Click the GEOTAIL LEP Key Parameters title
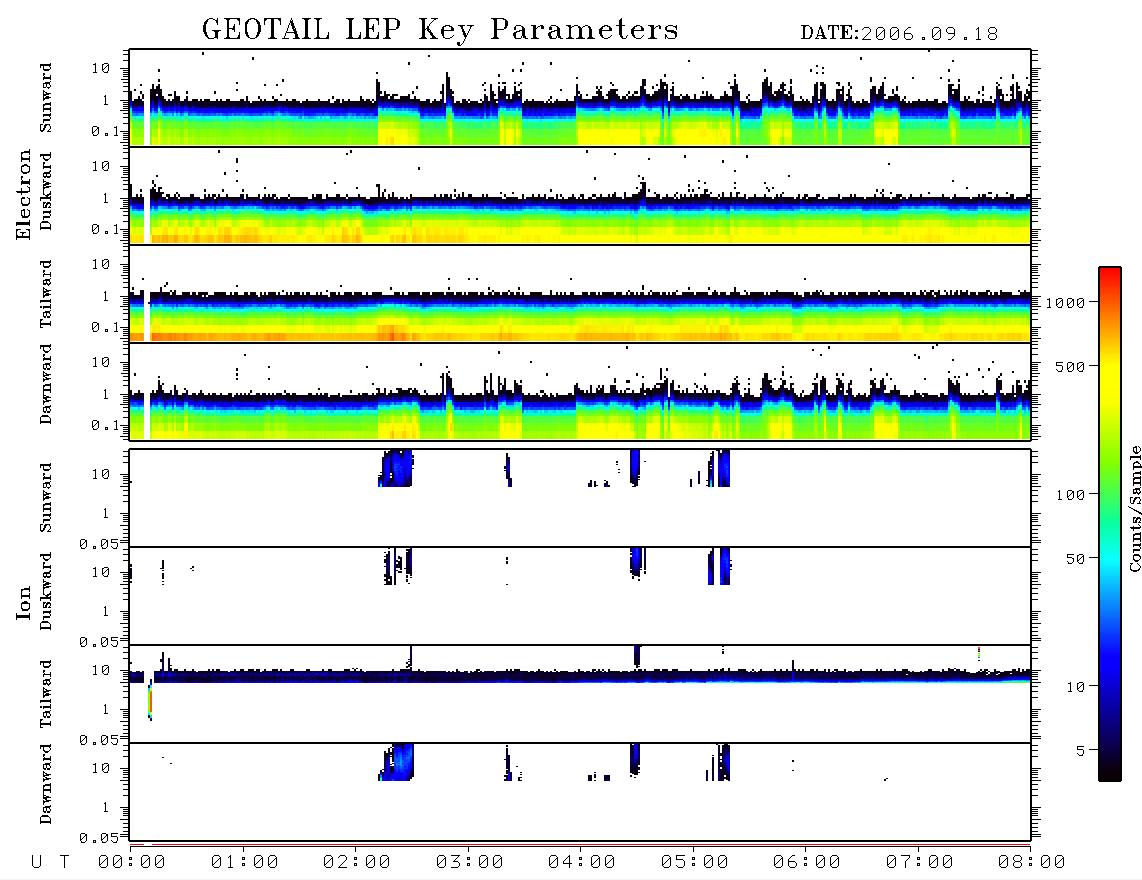The height and width of the screenshot is (880, 1142). point(440,30)
